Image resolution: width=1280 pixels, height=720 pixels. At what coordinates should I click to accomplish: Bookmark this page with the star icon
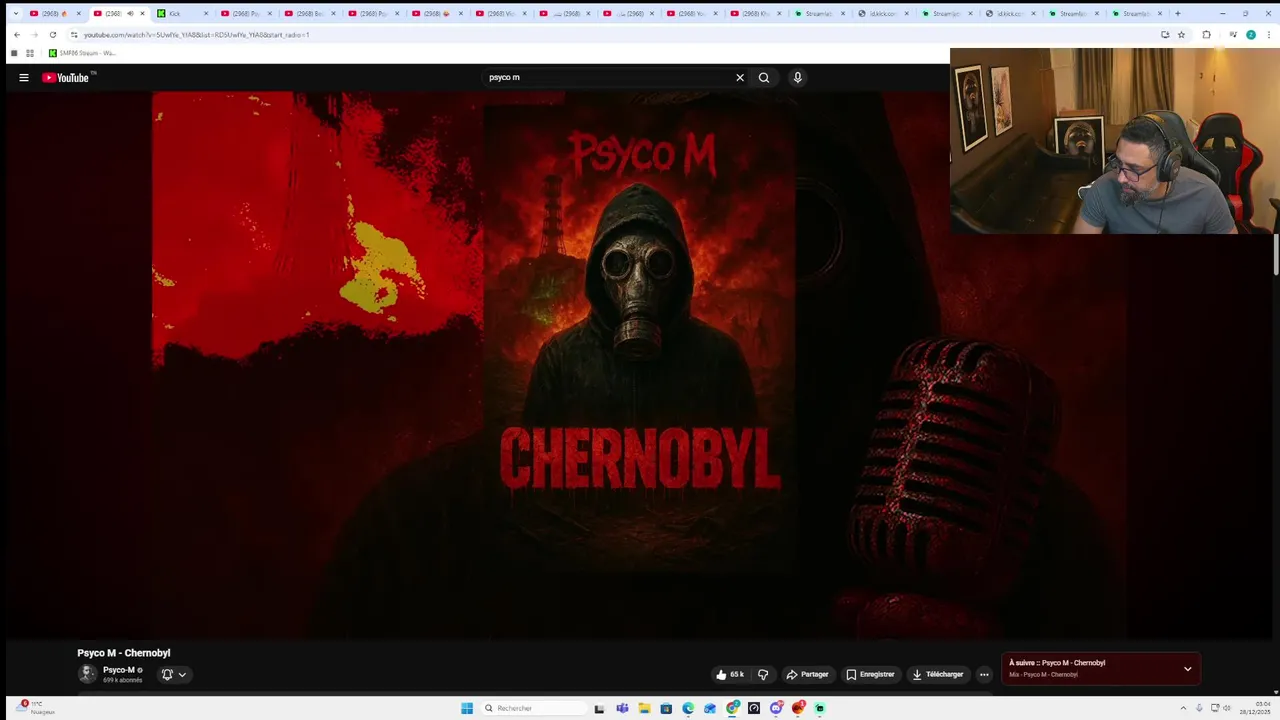pyautogui.click(x=1181, y=35)
